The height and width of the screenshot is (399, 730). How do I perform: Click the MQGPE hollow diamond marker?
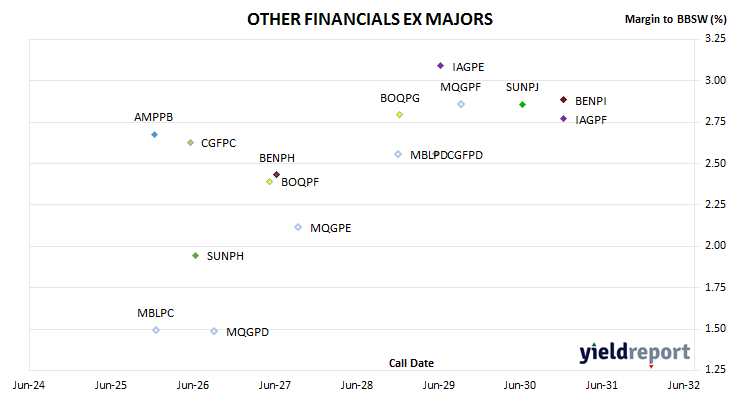tap(298, 227)
